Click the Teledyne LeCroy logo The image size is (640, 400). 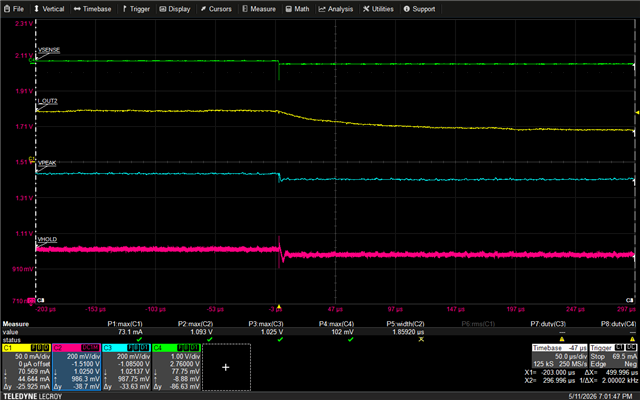pyautogui.click(x=33, y=396)
